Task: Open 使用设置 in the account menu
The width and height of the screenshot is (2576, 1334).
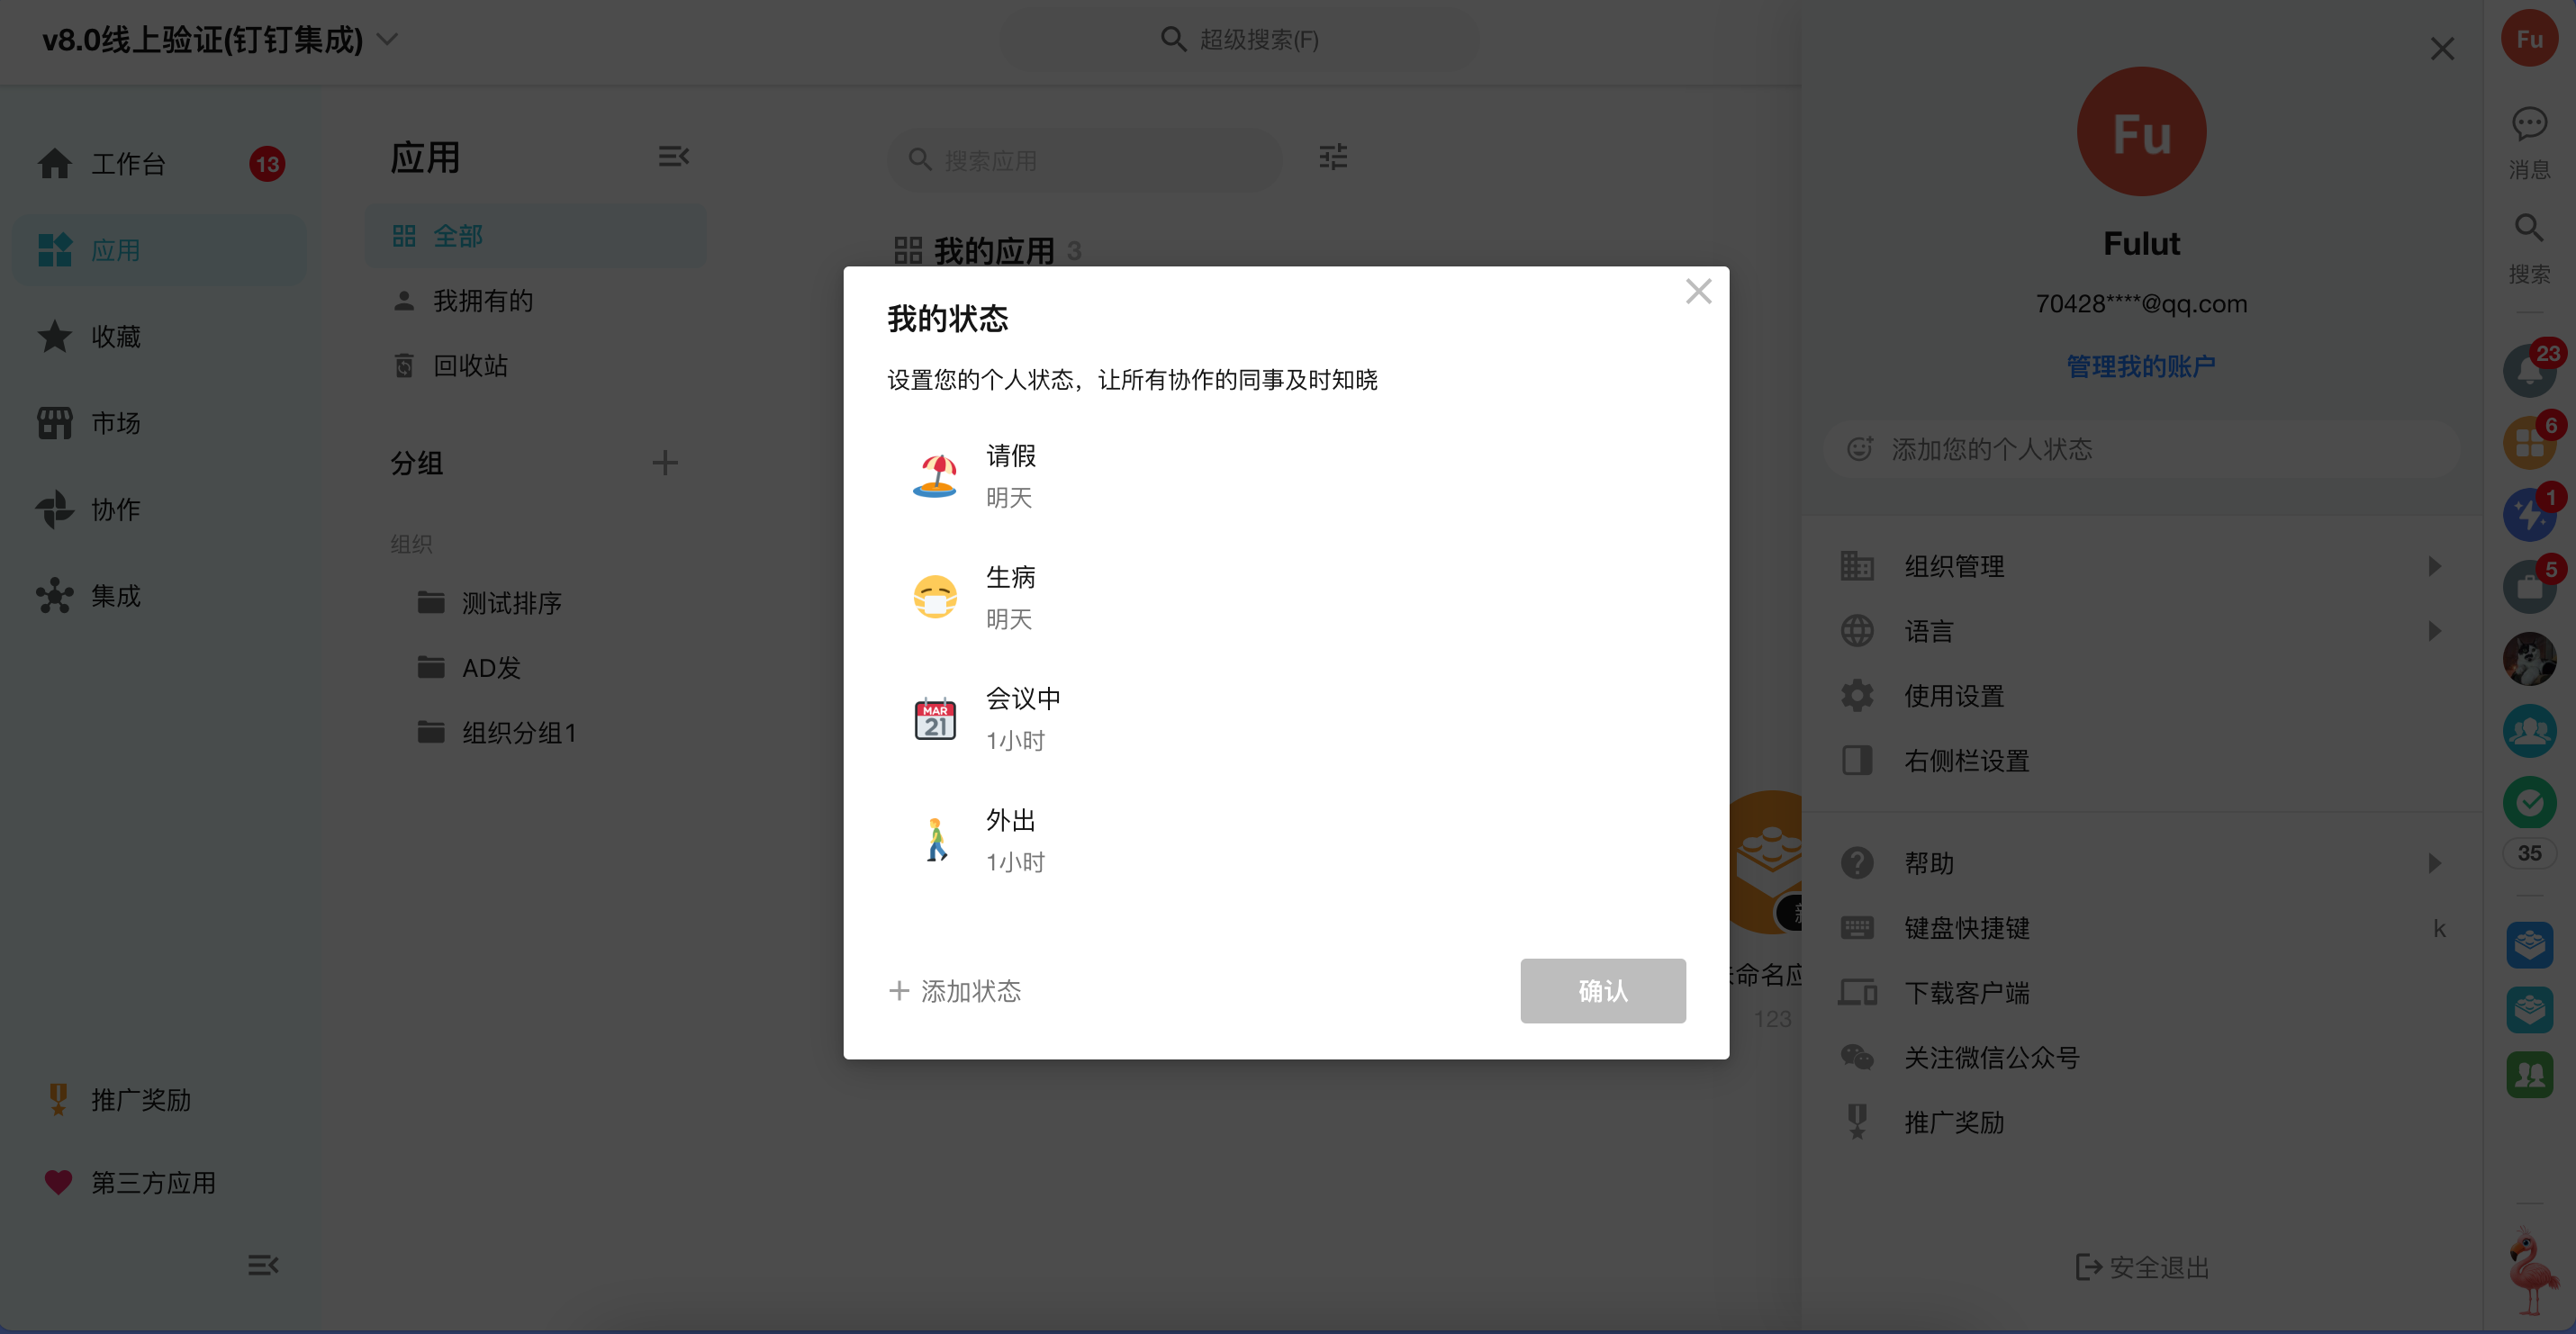Action: click(1953, 696)
